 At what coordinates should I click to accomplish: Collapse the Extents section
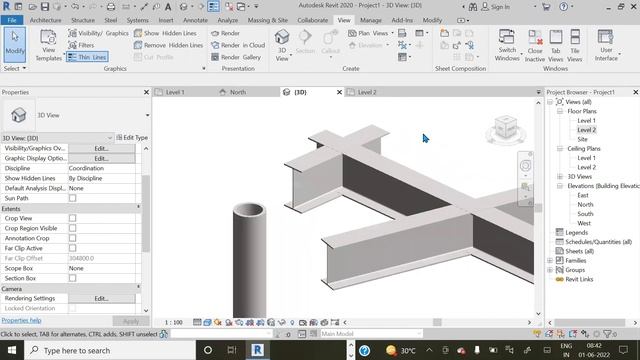click(138, 207)
